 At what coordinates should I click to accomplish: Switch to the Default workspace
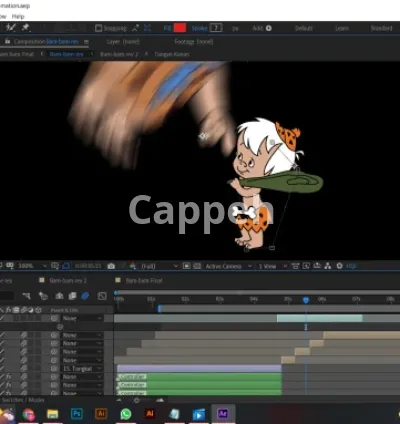point(304,28)
